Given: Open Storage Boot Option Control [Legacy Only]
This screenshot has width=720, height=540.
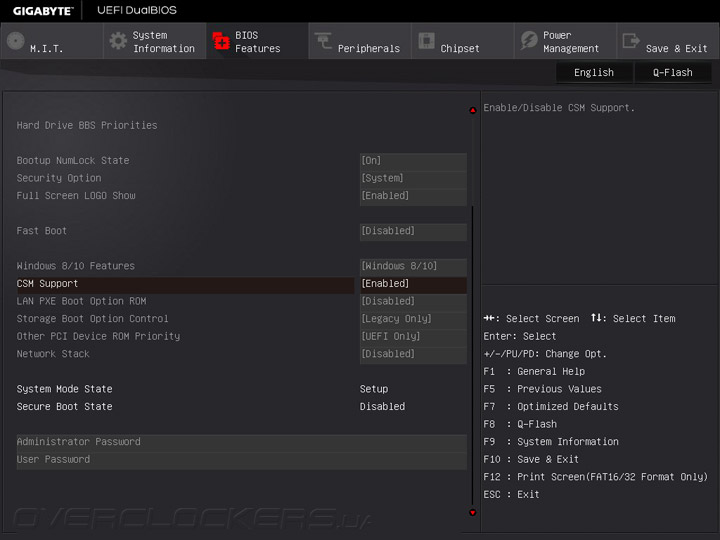Looking at the screenshot, I should [x=413, y=319].
